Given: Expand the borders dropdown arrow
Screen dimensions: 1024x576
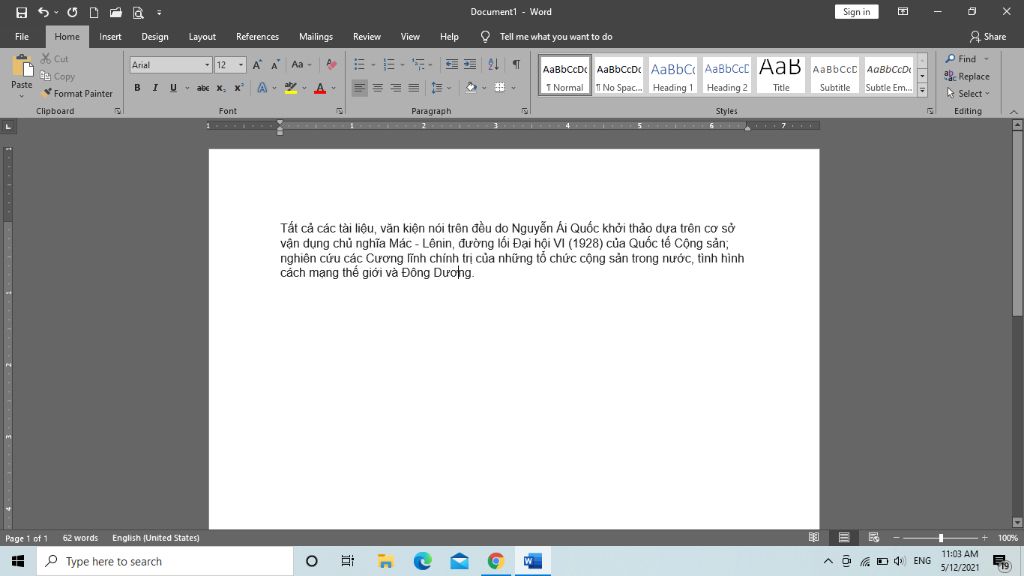Looking at the screenshot, I should [513, 88].
